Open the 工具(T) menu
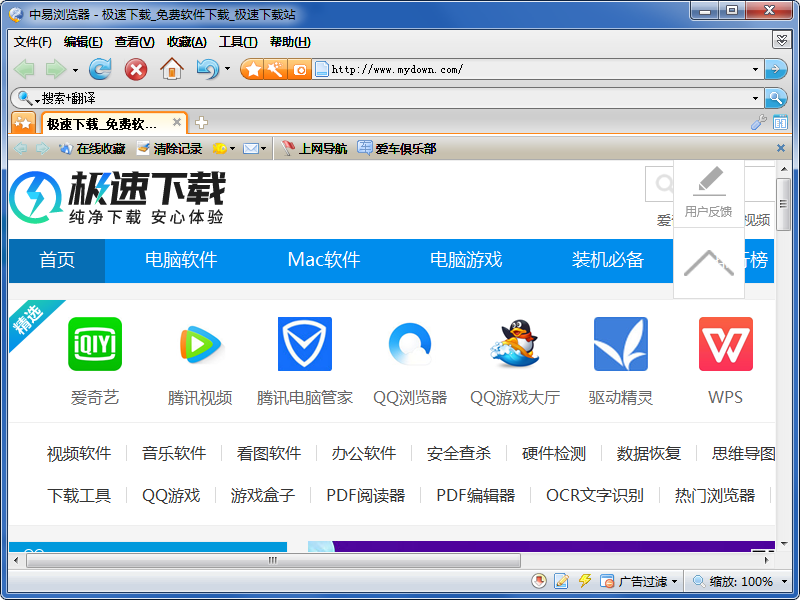This screenshot has height=600, width=800. (238, 41)
